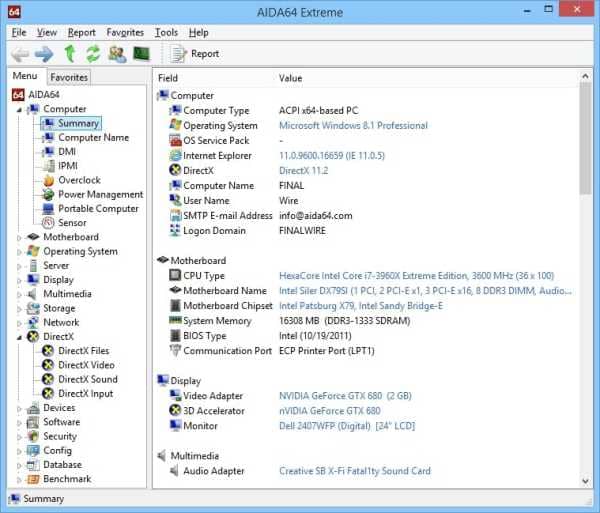The width and height of the screenshot is (600, 513).
Task: Expand the Benchmark tree node
Action: pos(19,479)
